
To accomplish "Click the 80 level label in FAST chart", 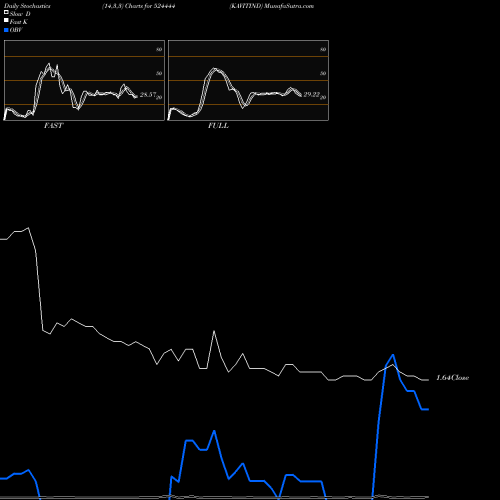I will (159, 49).
